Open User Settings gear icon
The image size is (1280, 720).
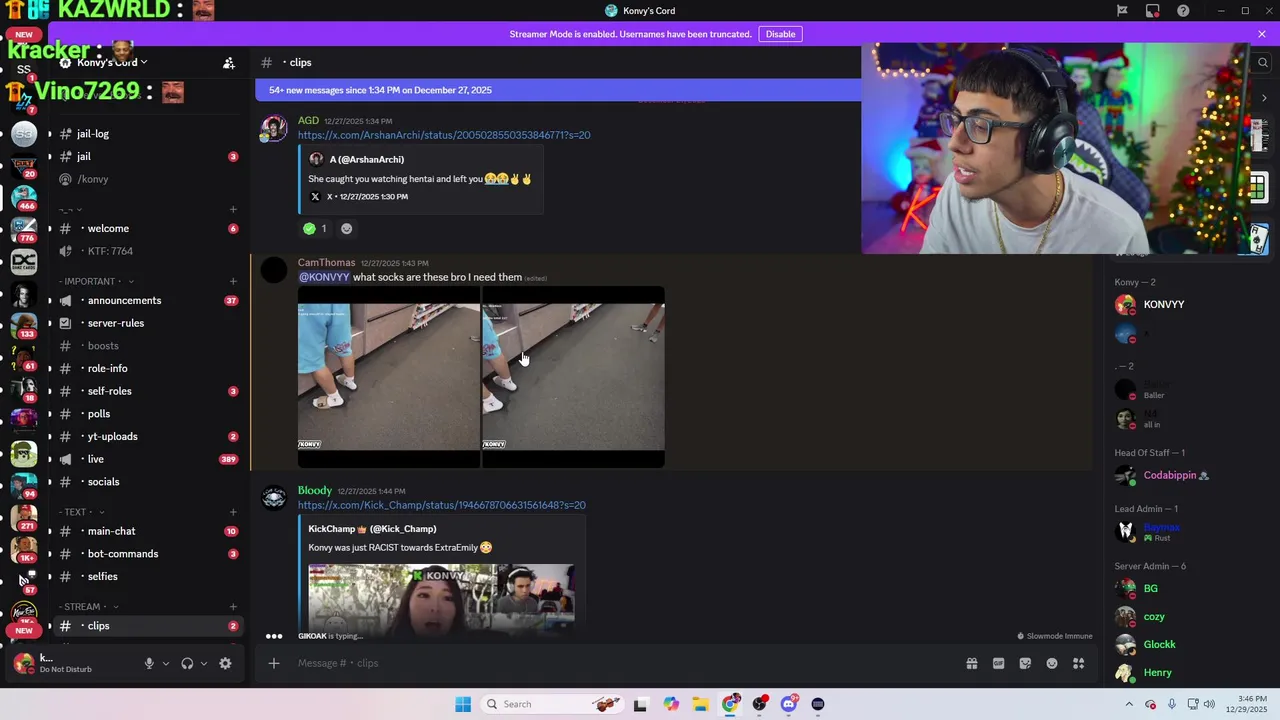pyautogui.click(x=225, y=663)
